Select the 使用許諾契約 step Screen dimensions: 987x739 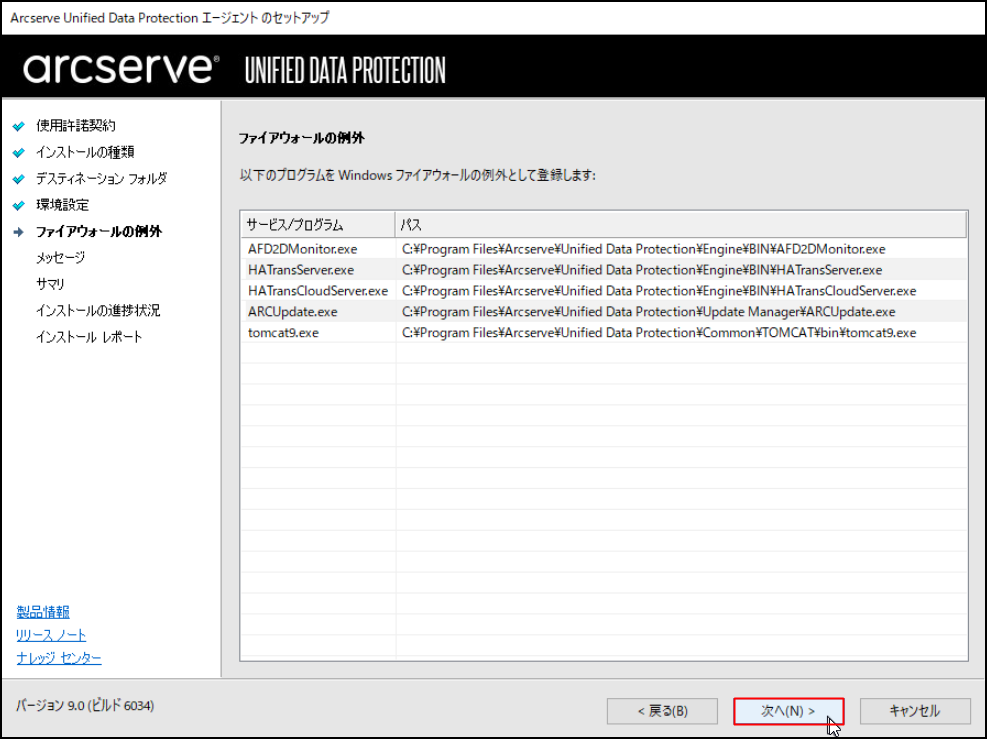(x=76, y=126)
